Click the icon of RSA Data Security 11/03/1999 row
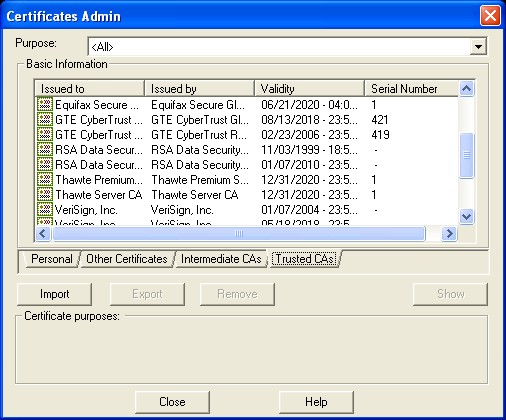506x420 pixels. click(x=45, y=149)
